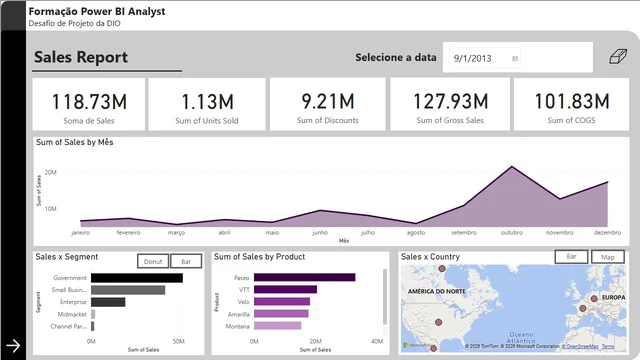Click the eraser clear-filters icon
Screen dimensions: 640x360
tap(618, 57)
